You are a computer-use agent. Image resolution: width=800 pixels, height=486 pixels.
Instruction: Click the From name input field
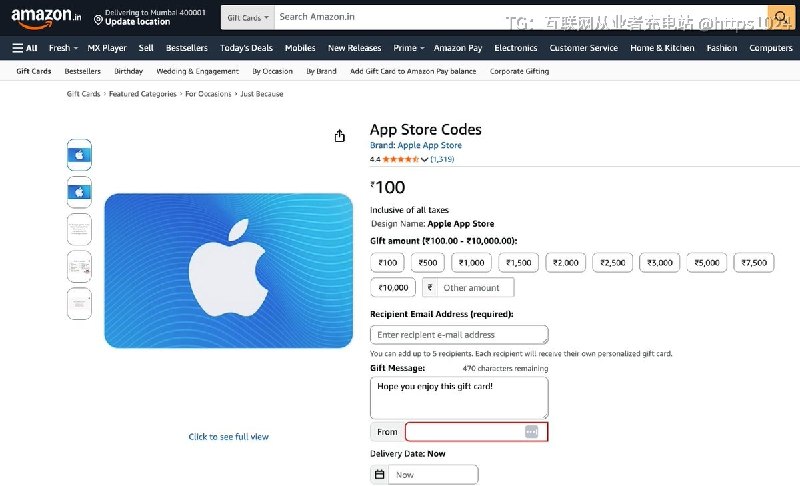click(477, 432)
